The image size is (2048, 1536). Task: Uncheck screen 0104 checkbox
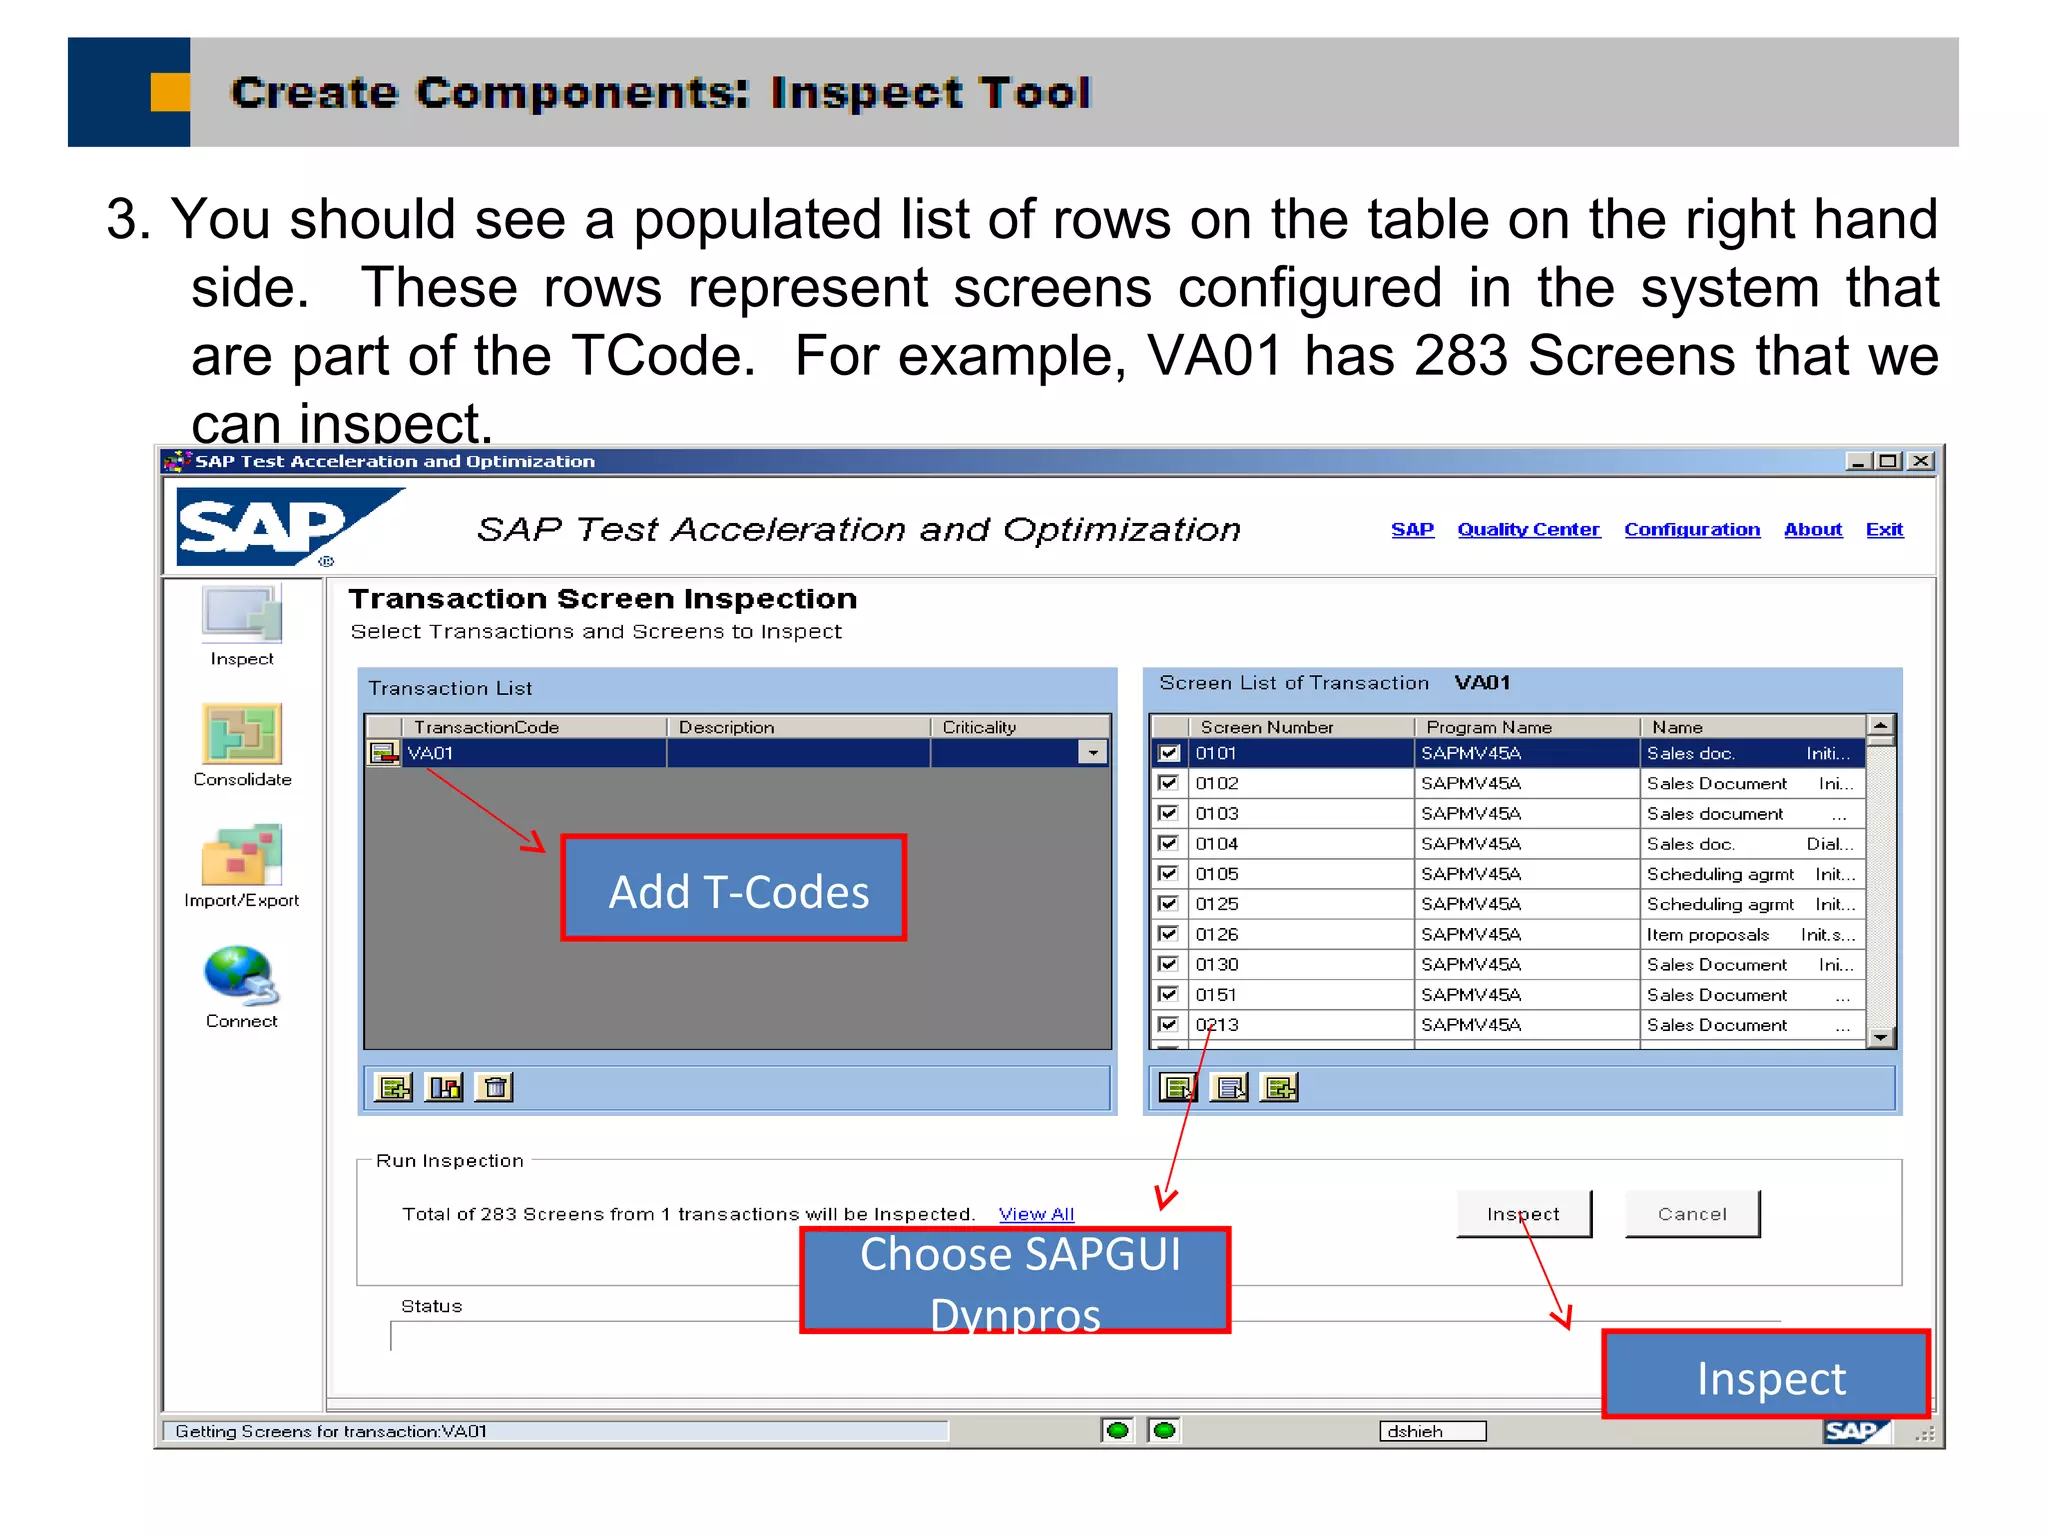click(x=1169, y=843)
